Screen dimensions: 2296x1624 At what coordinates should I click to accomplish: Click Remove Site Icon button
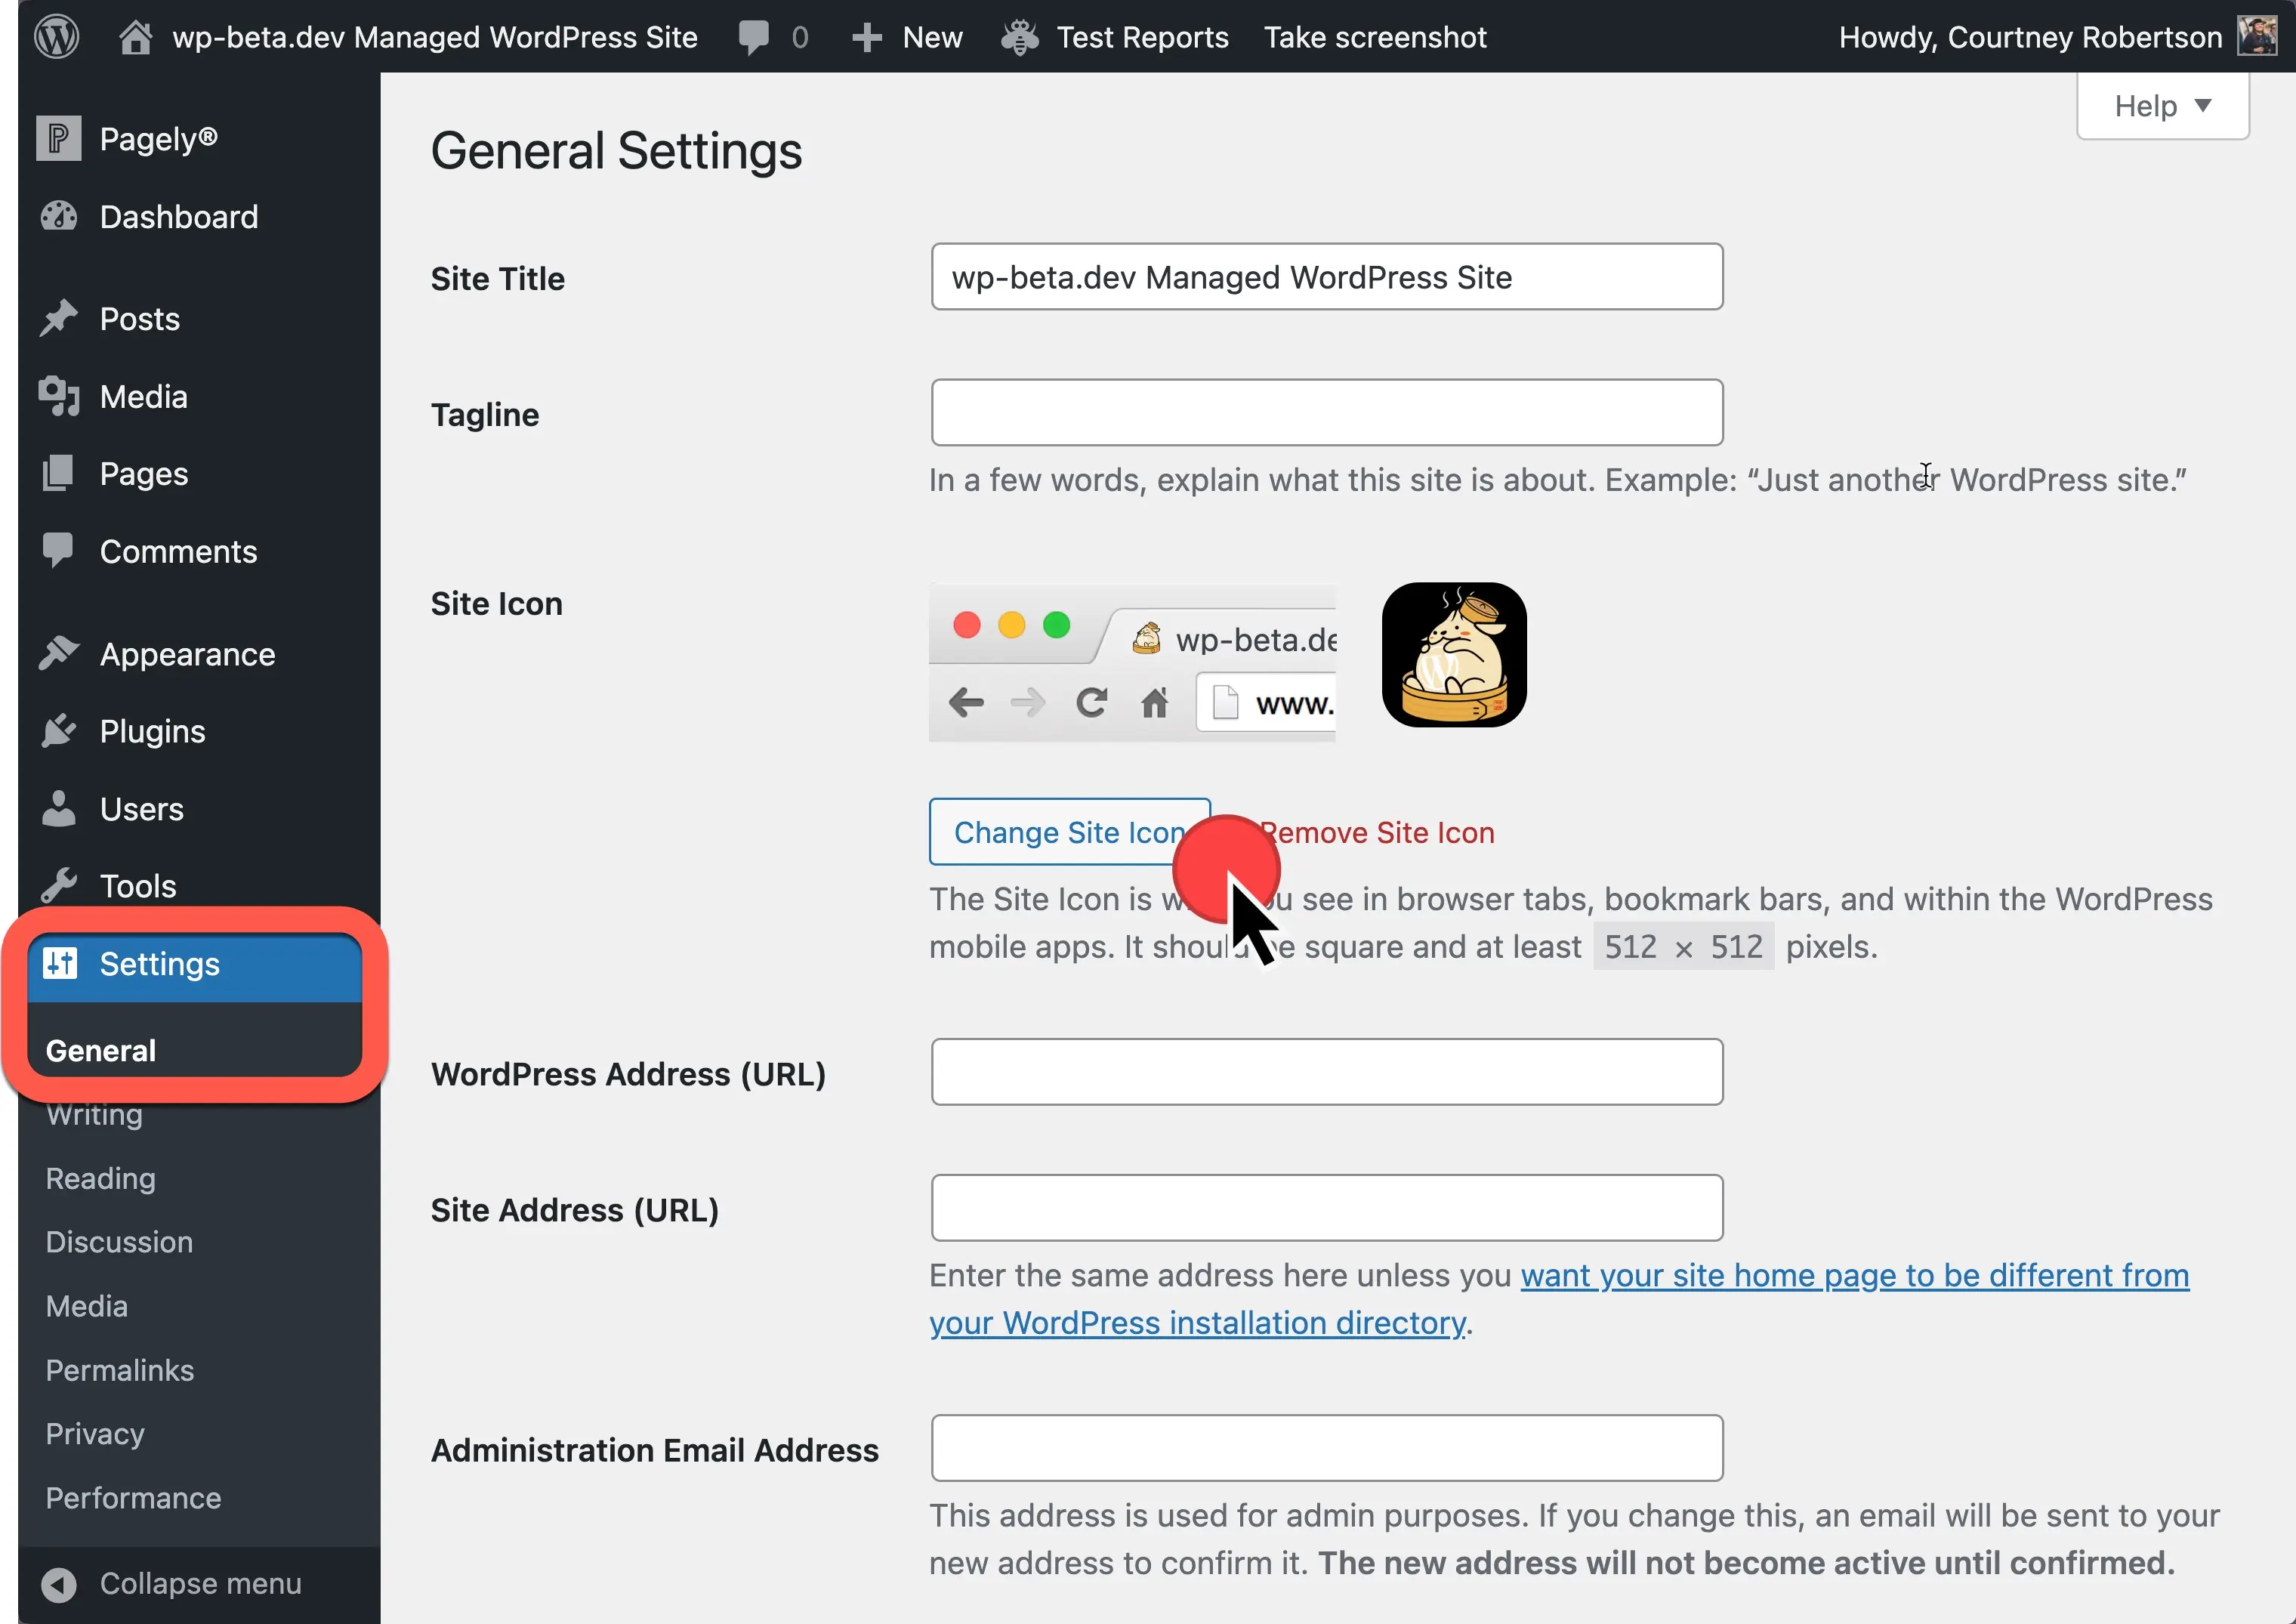pos(1374,832)
